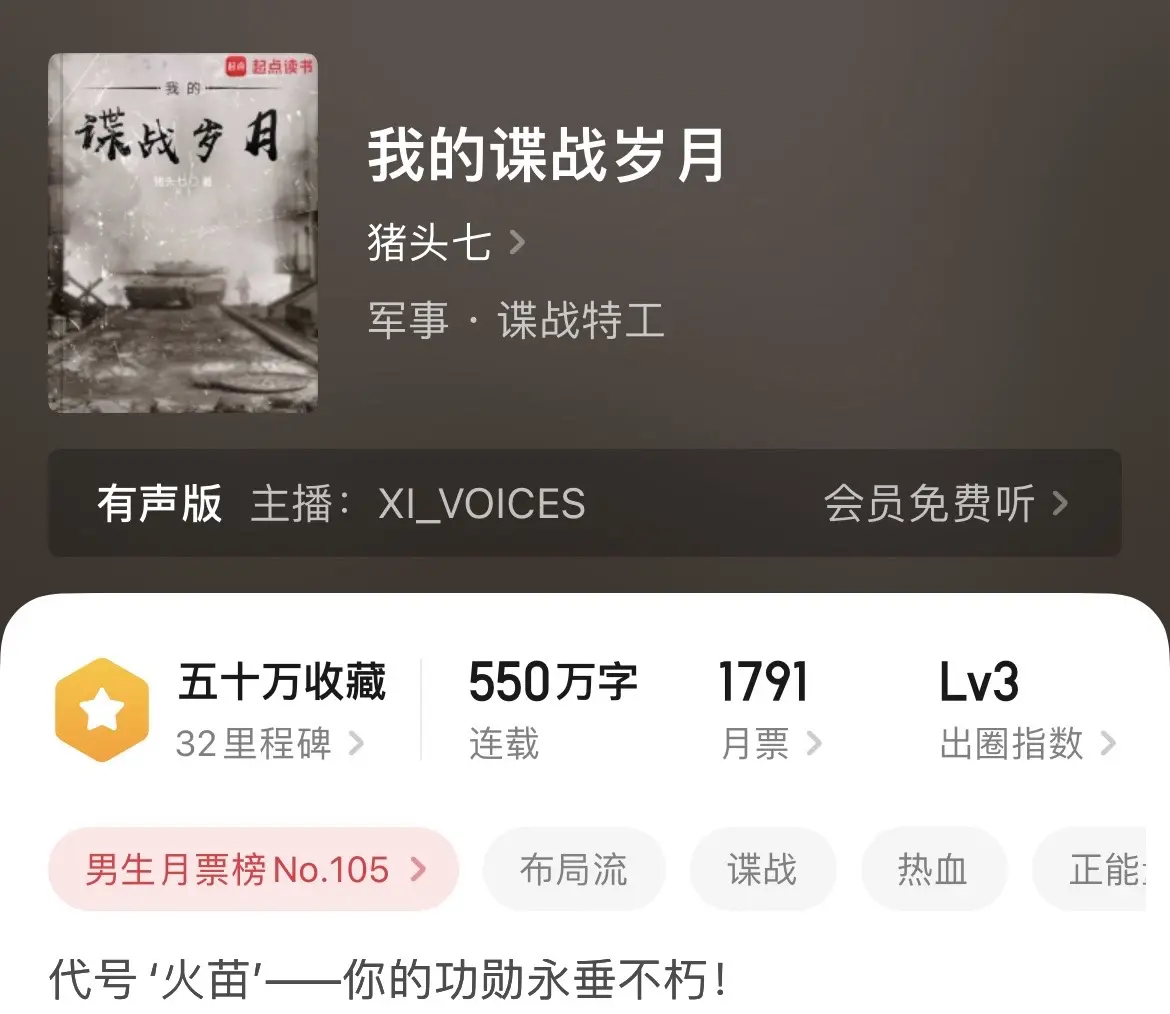
Task: Tap the chevron beside 32里程碑
Action: pos(357,743)
